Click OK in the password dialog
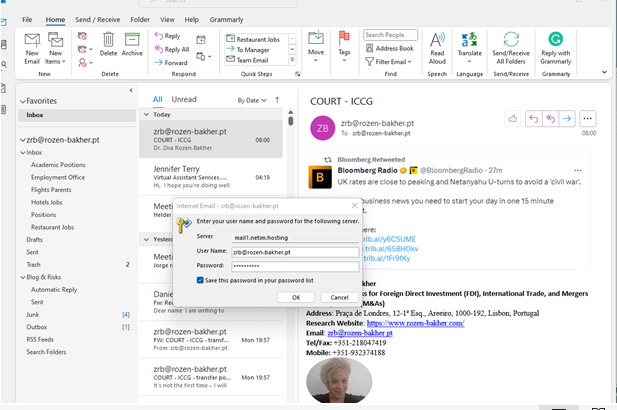 (x=296, y=297)
